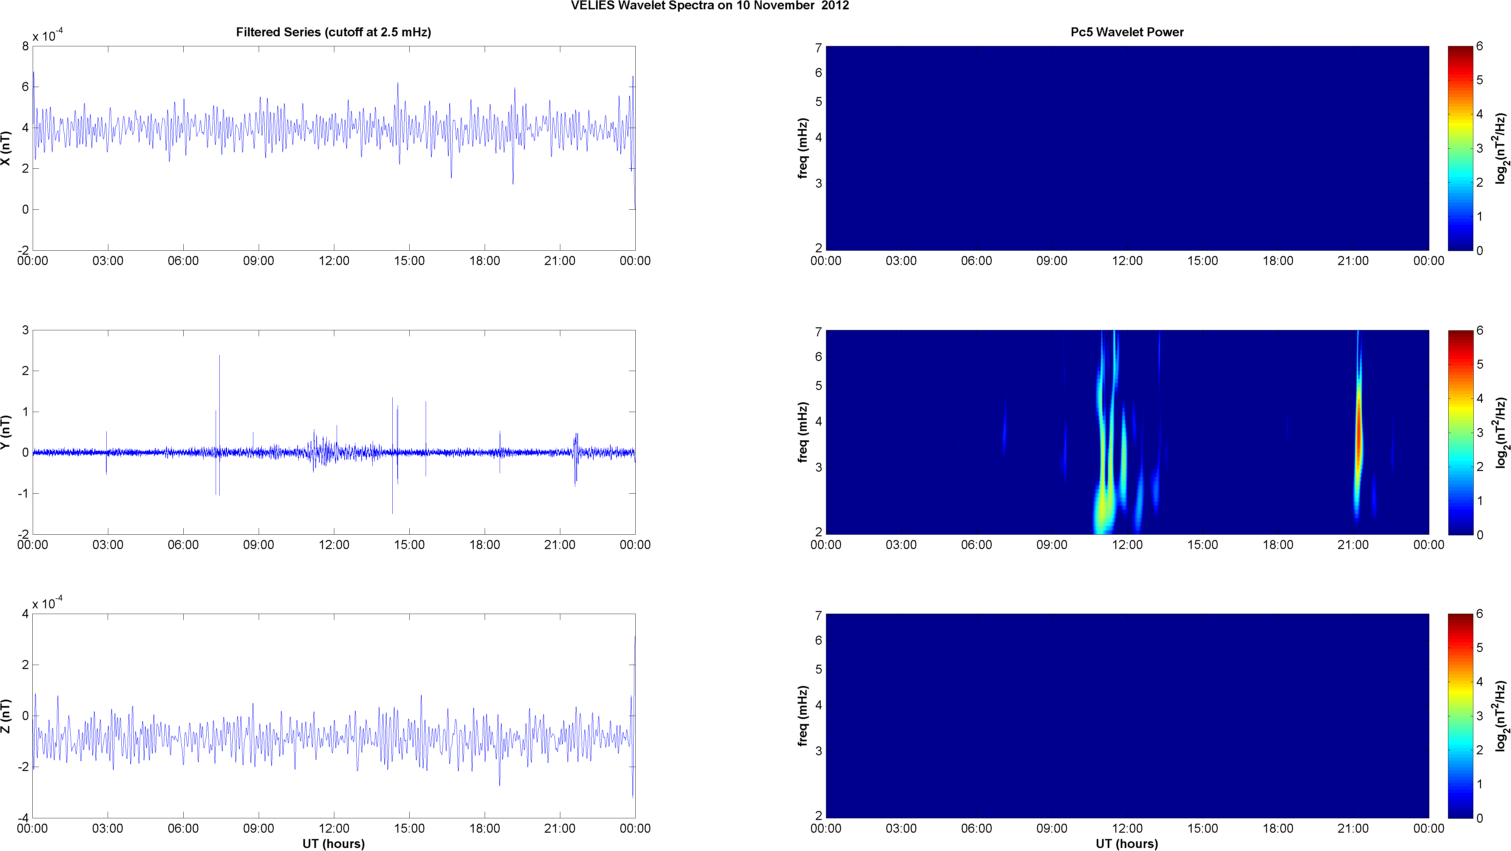
Task: Click the 'UT (hours)' label under the bottom spectrogram
Action: tap(1127, 844)
